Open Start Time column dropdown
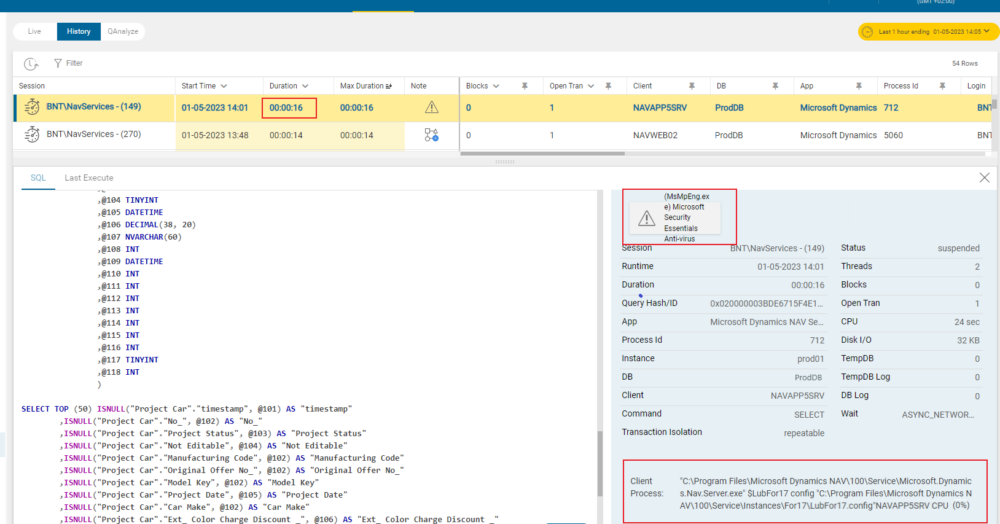Screen dimensions: 1000x524 [223, 86]
